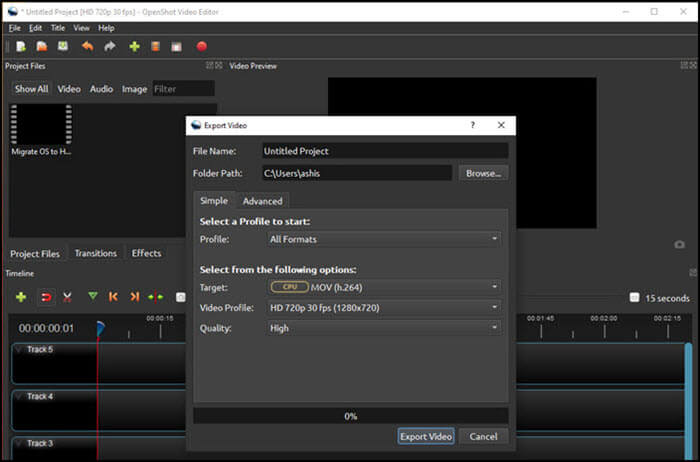The width and height of the screenshot is (700, 462).
Task: Open the Title menu
Action: click(58, 28)
